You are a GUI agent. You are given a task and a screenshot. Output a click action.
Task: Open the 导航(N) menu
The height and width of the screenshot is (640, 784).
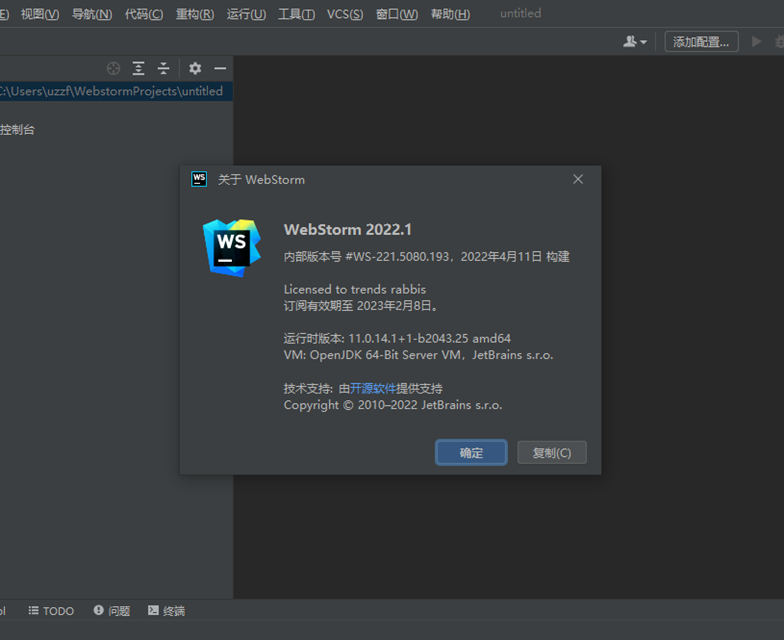92,14
